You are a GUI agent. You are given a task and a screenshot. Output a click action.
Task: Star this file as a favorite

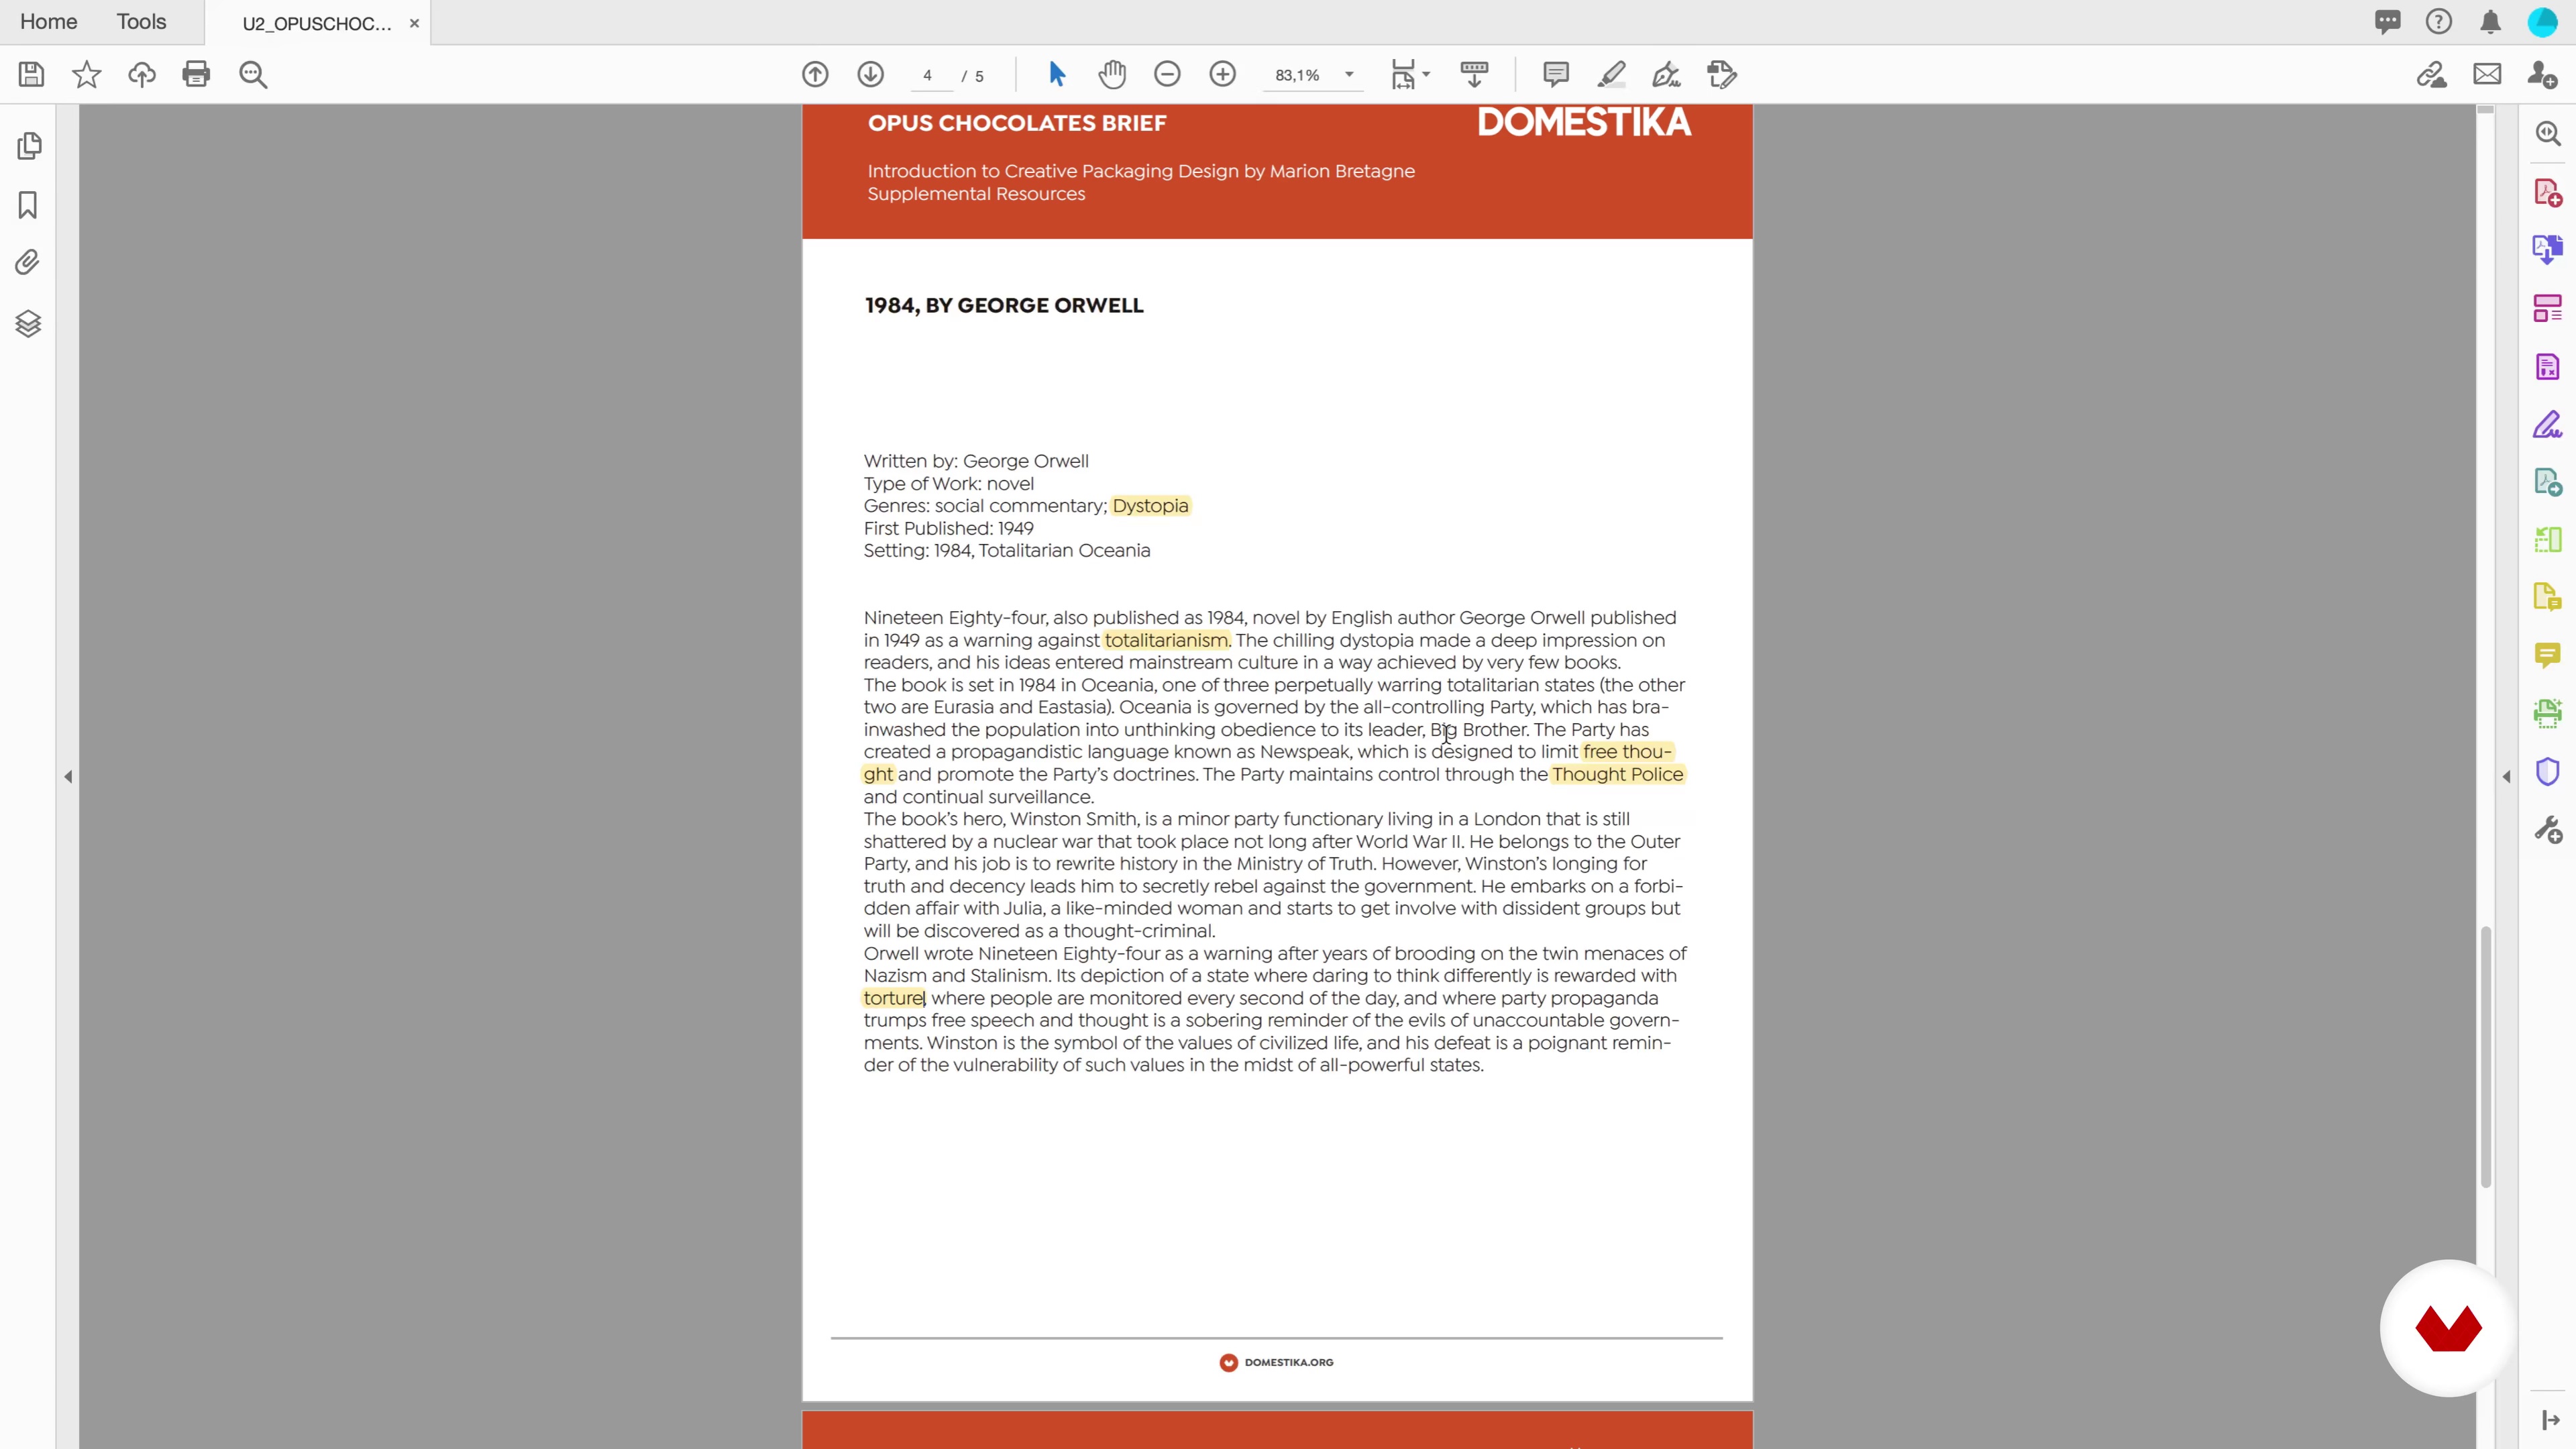click(x=86, y=74)
